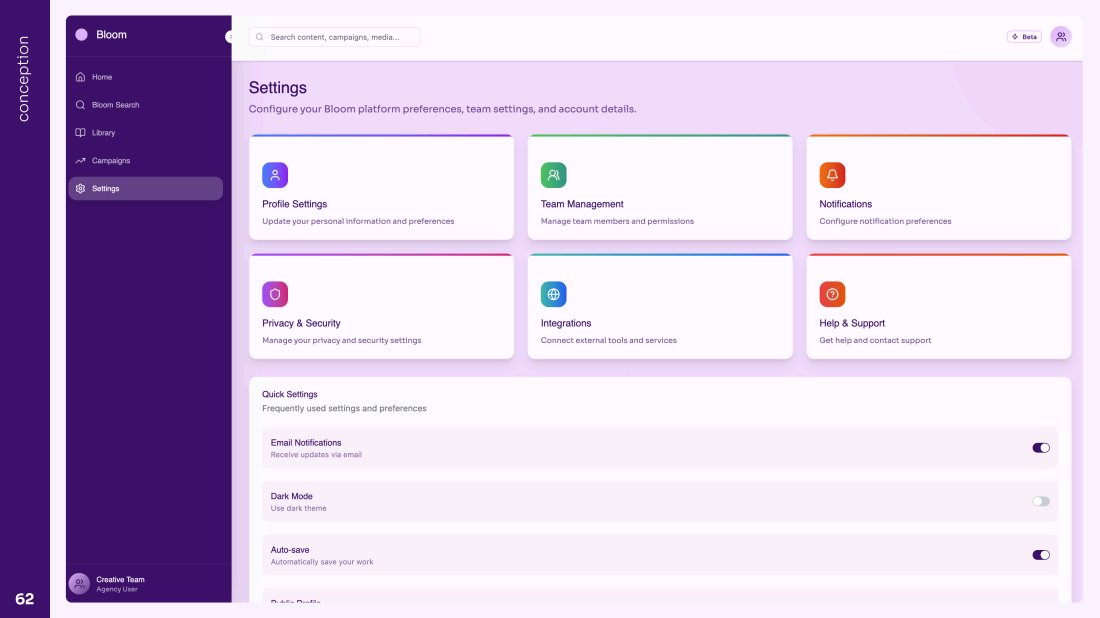Click the Beta badge button
This screenshot has width=1100, height=618.
pyautogui.click(x=1024, y=37)
